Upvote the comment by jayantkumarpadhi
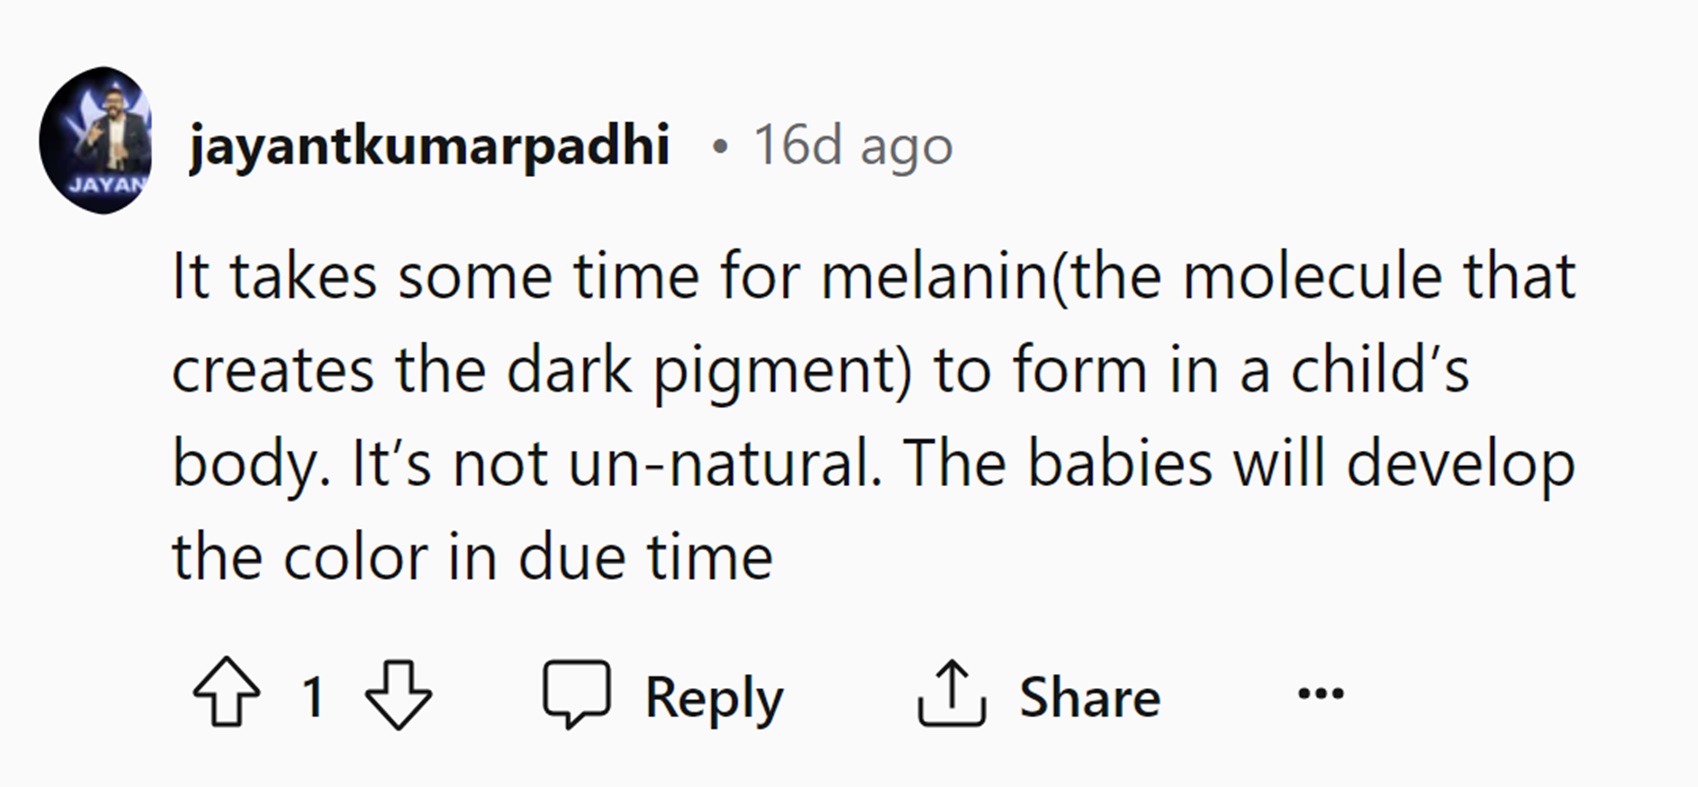Screen dimensions: 1698x787 point(226,692)
